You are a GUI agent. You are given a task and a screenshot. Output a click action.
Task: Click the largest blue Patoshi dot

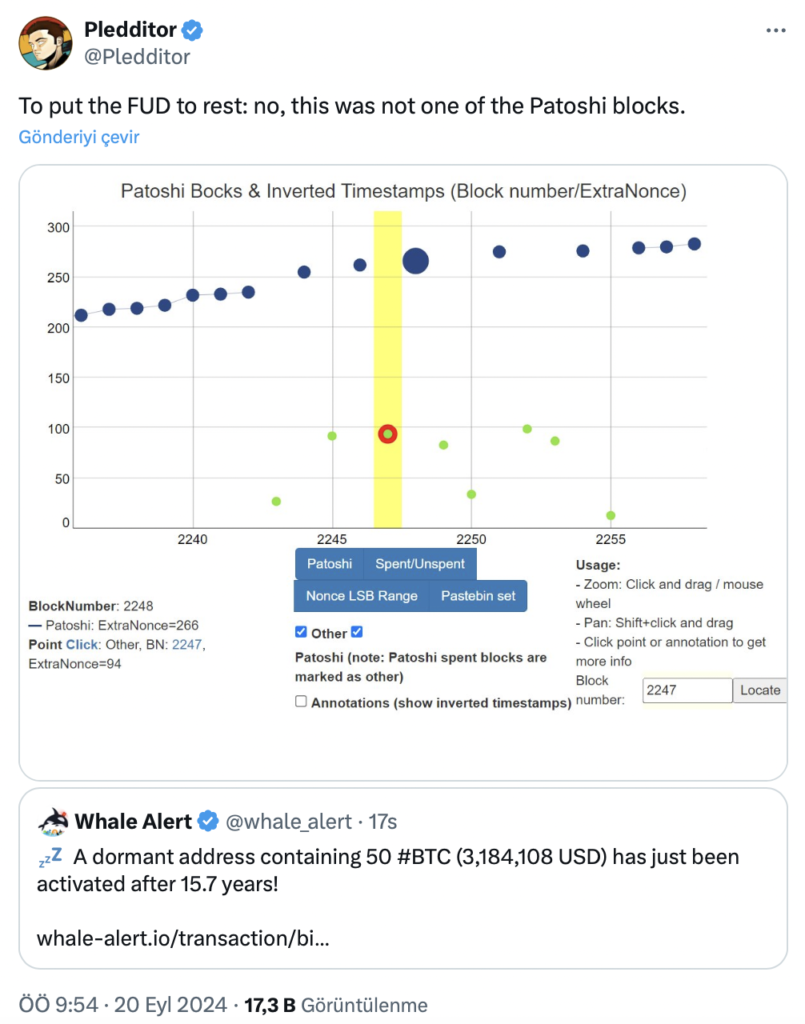pyautogui.click(x=416, y=262)
